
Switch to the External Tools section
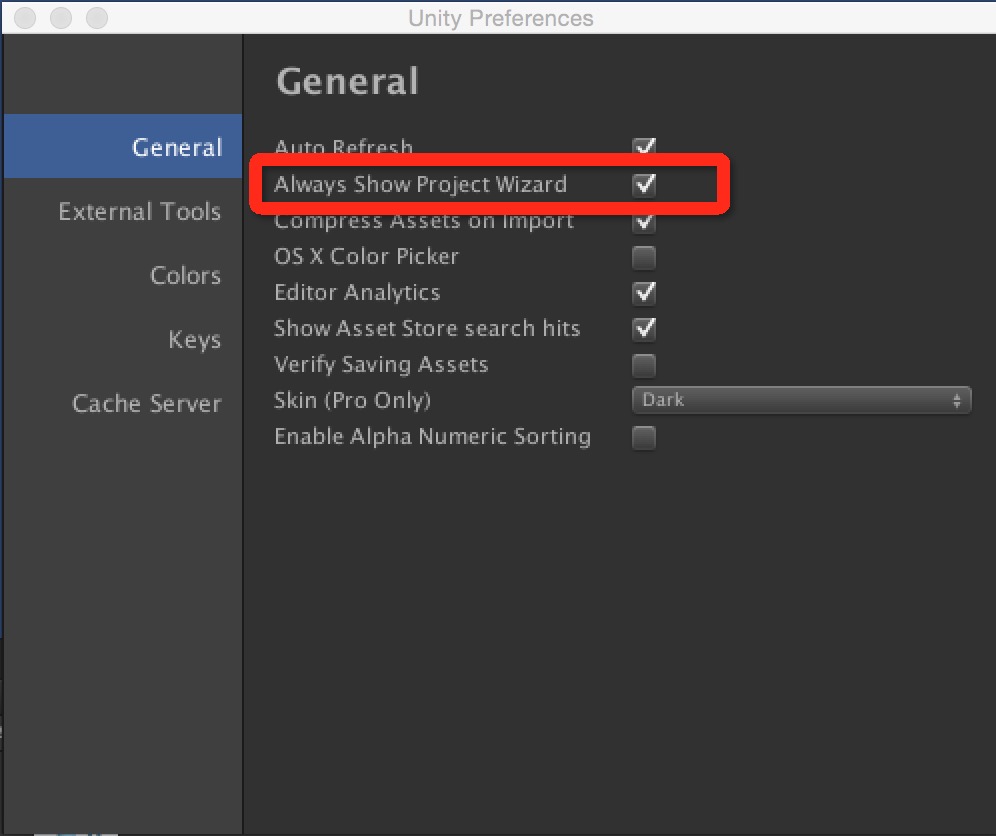coord(139,211)
